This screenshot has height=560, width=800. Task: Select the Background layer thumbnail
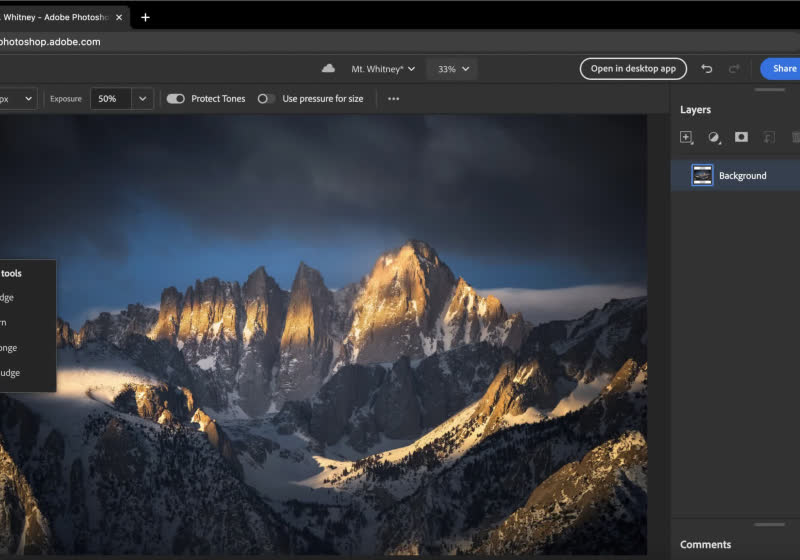tap(702, 175)
